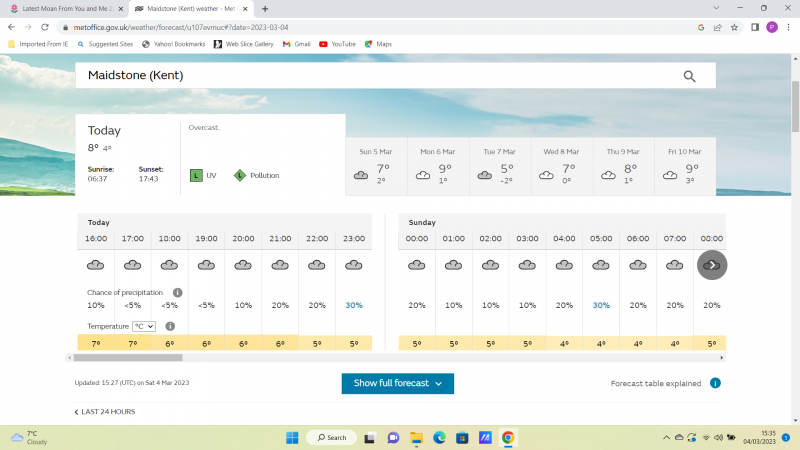Open the location search magnifier icon
The width and height of the screenshot is (800, 450).
[689, 76]
